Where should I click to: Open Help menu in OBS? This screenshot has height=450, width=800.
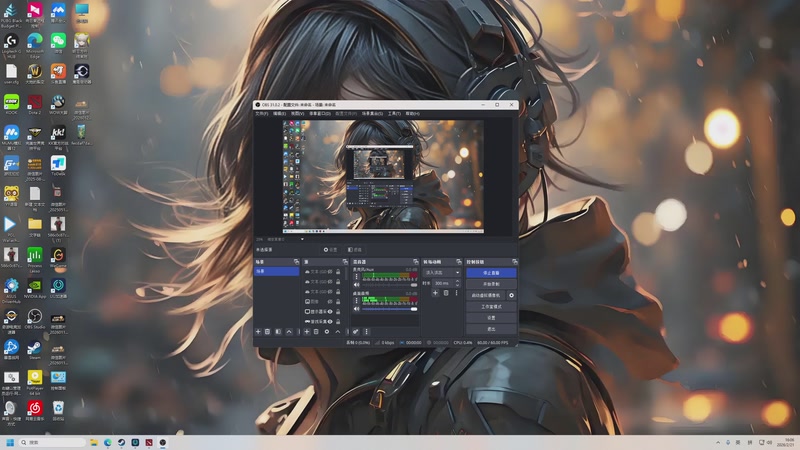tap(413, 113)
